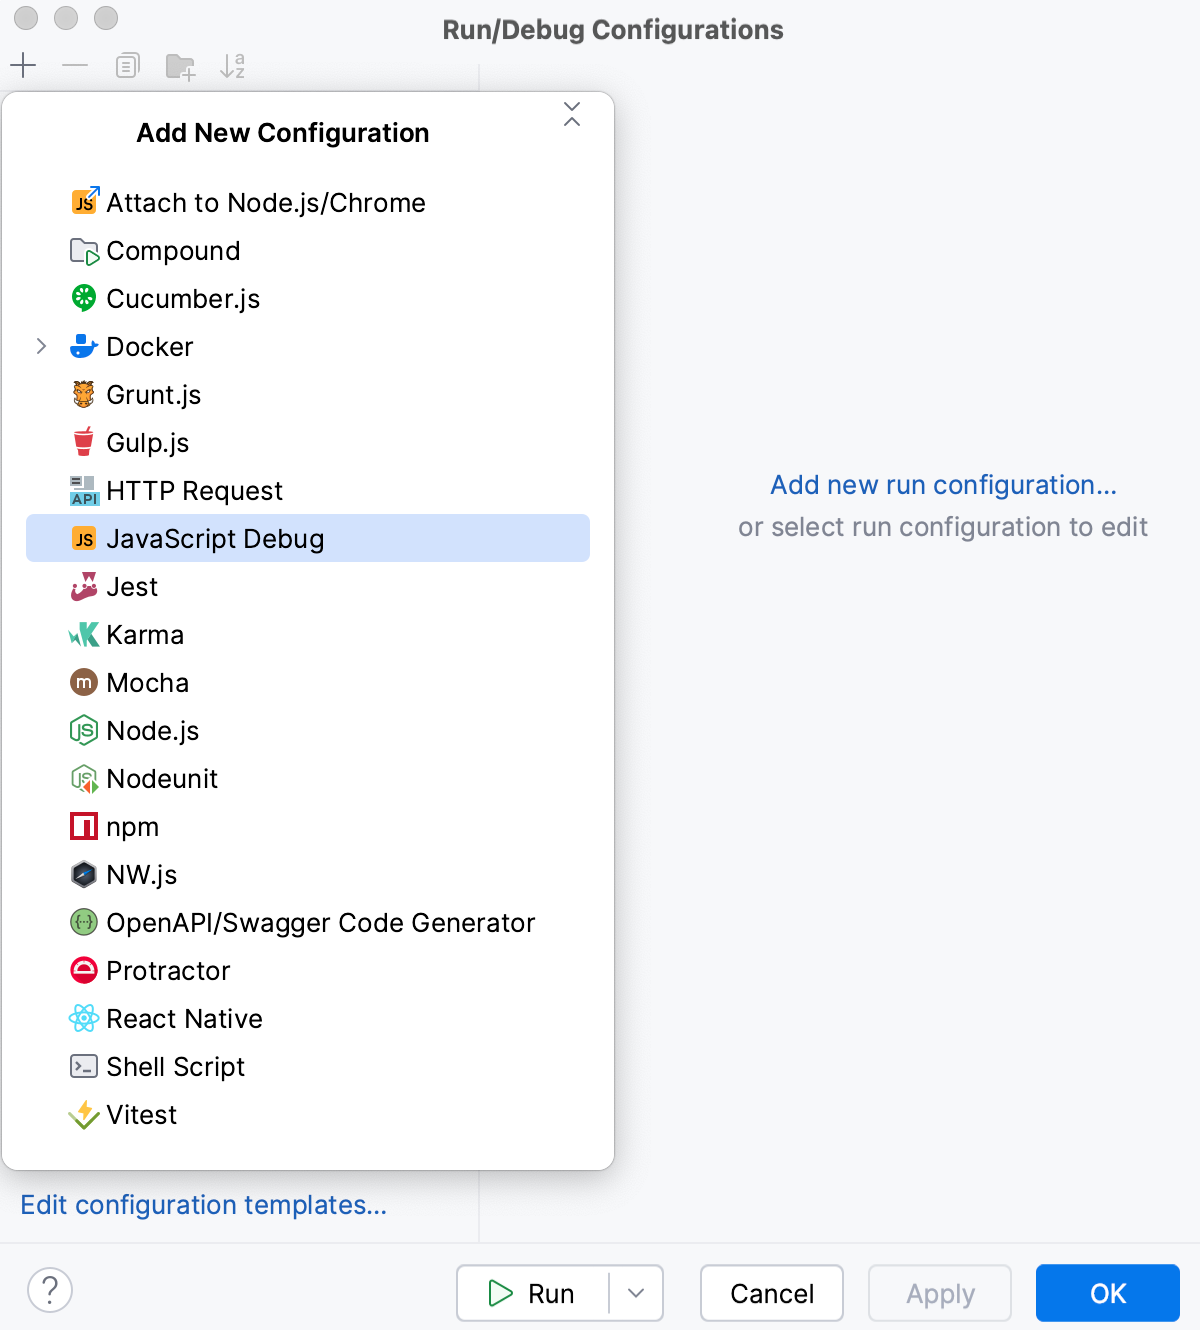Image resolution: width=1200 pixels, height=1330 pixels.
Task: Add a new configuration via the plus icon
Action: (22, 66)
